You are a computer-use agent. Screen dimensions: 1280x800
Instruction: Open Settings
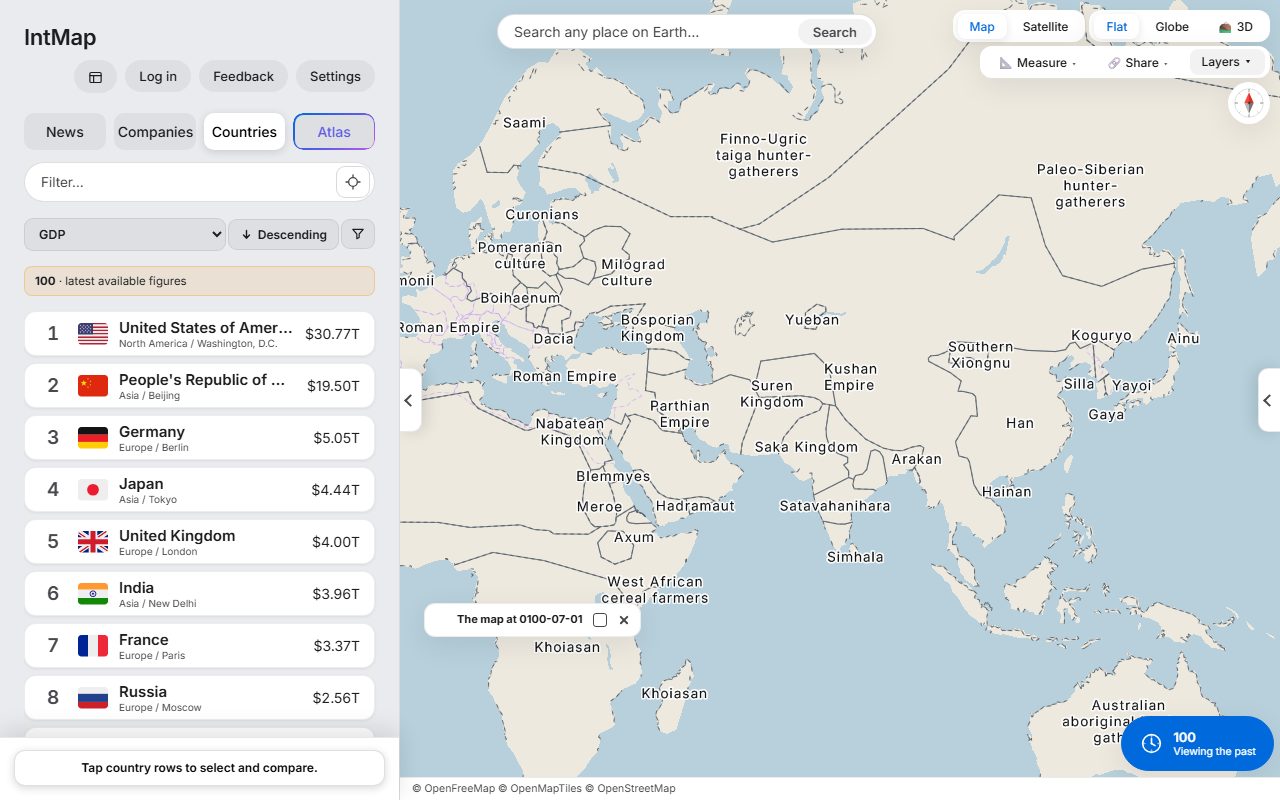335,77
